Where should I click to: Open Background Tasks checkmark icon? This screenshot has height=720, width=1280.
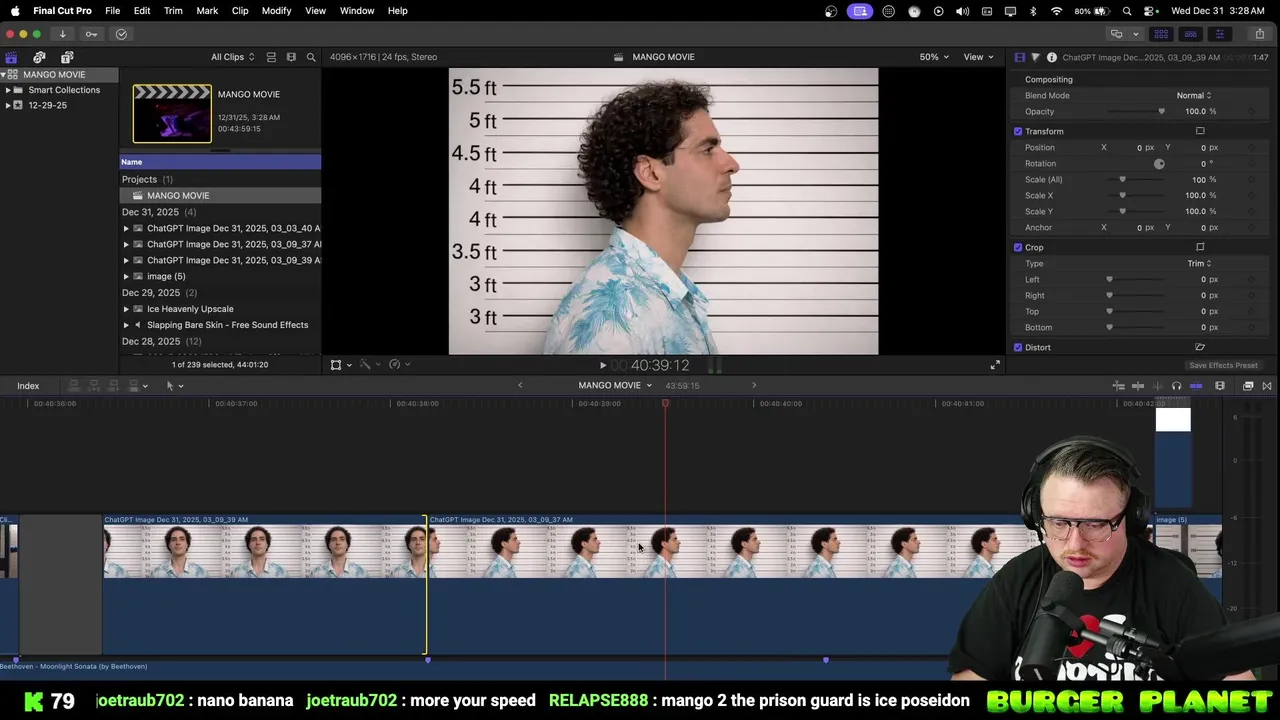(x=121, y=34)
